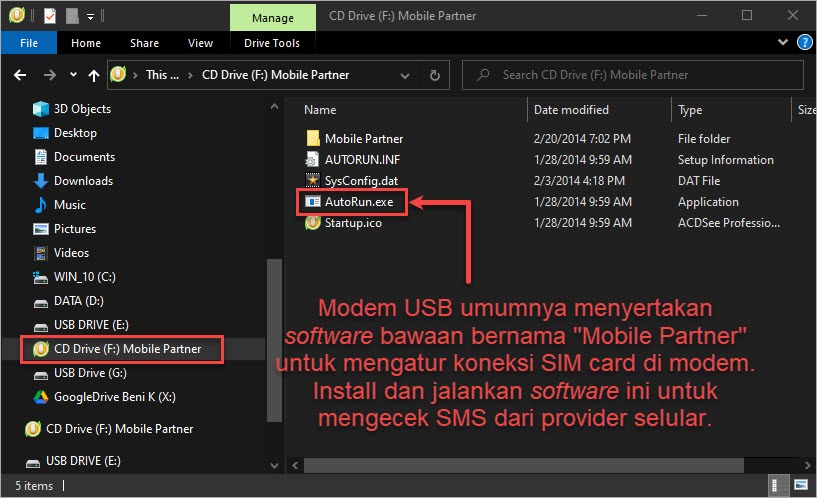Click the horizontal scroll right arrow
The width and height of the screenshot is (817, 498).
807,465
